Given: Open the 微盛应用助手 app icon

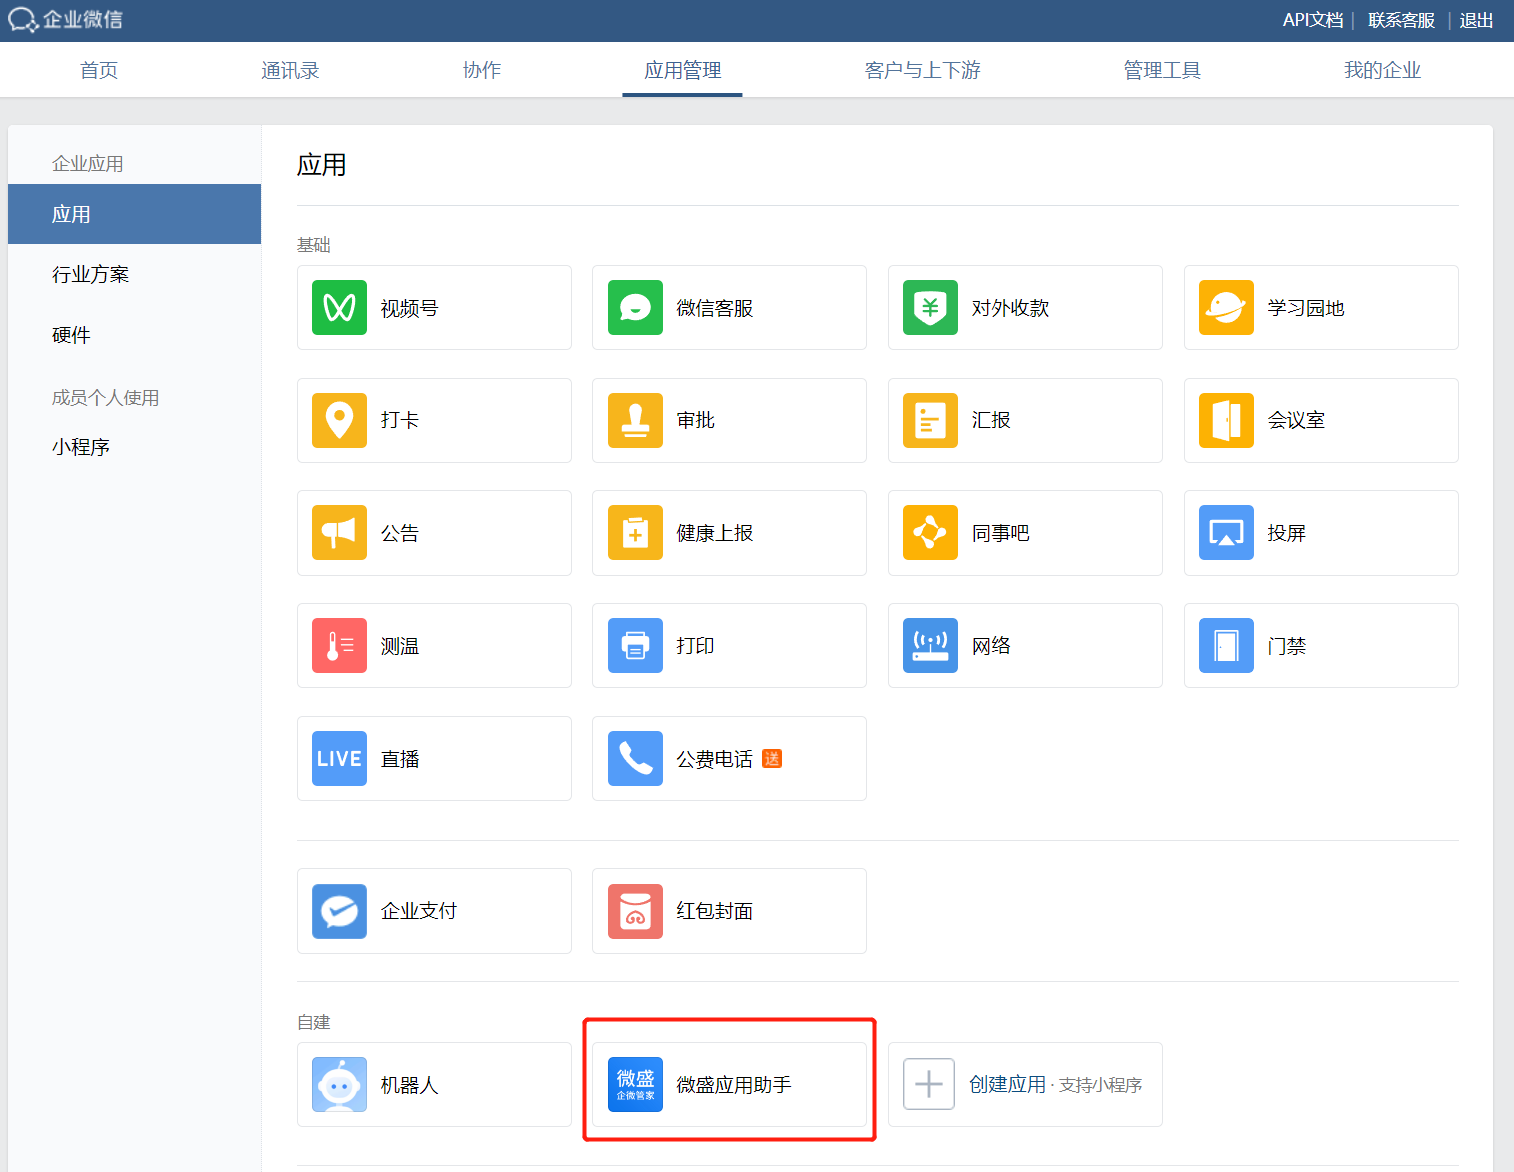Looking at the screenshot, I should point(635,1084).
